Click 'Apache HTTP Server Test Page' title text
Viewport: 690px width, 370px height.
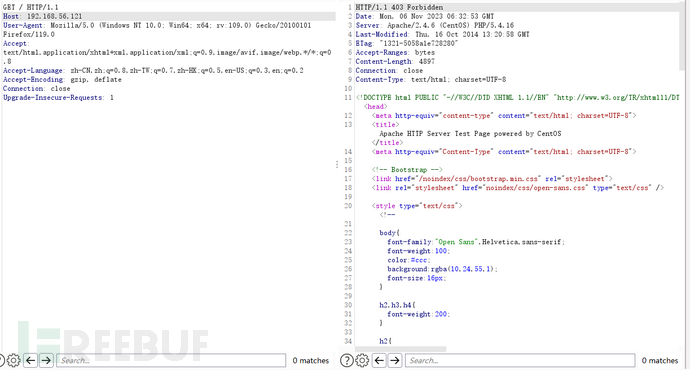point(470,134)
